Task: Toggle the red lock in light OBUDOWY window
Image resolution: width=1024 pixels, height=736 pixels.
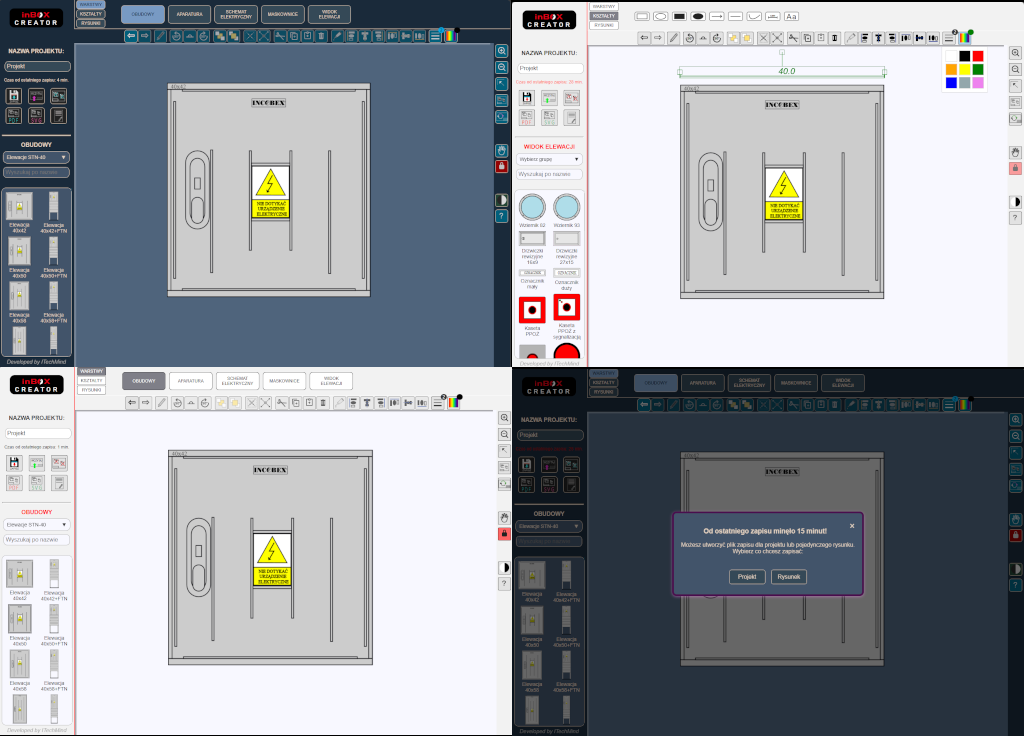Action: (x=504, y=534)
